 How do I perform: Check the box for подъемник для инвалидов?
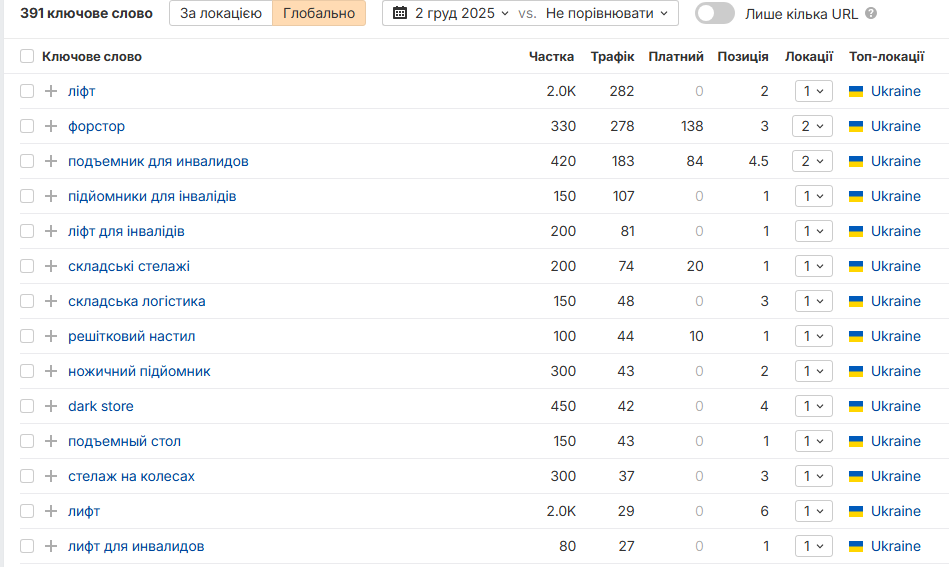27,161
